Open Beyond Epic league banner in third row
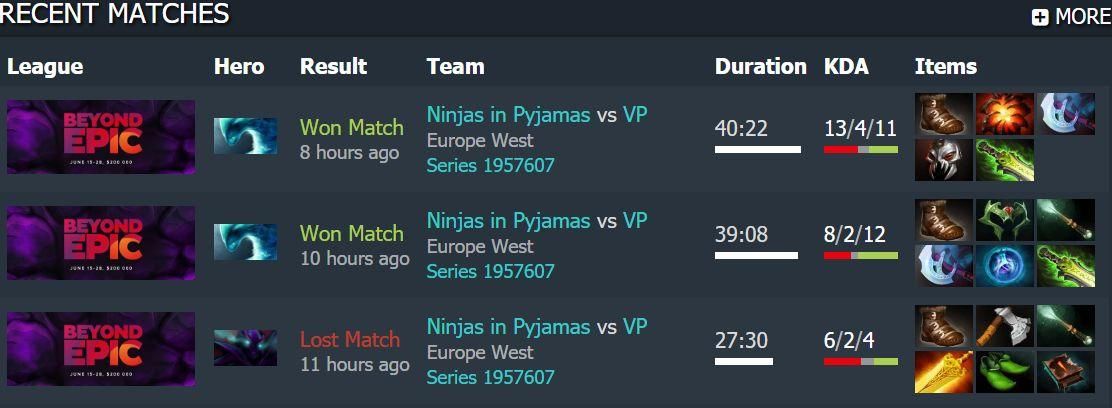 click(x=101, y=348)
